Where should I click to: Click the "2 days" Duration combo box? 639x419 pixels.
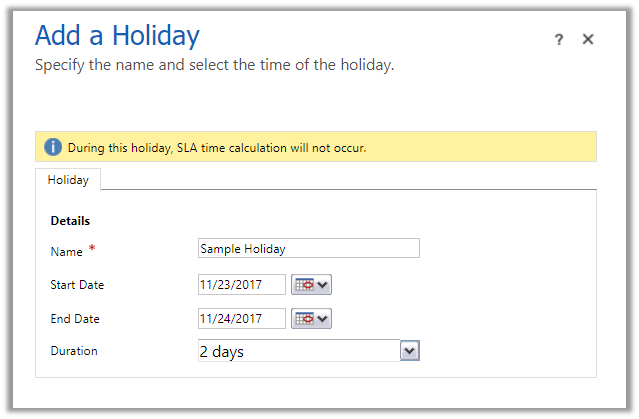click(x=298, y=351)
